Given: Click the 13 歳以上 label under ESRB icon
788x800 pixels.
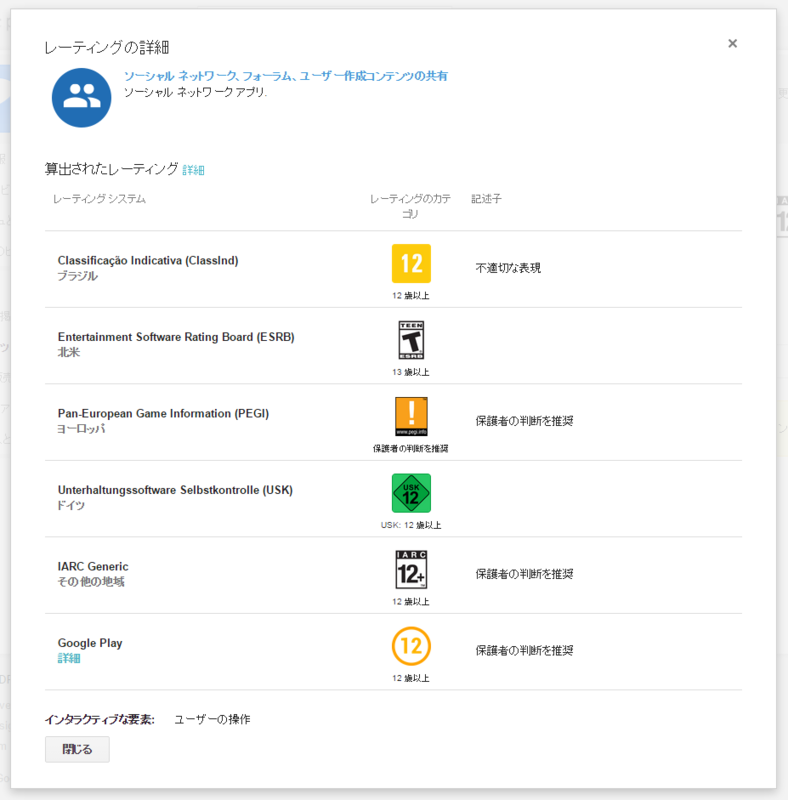Looking at the screenshot, I should pyautogui.click(x=411, y=372).
